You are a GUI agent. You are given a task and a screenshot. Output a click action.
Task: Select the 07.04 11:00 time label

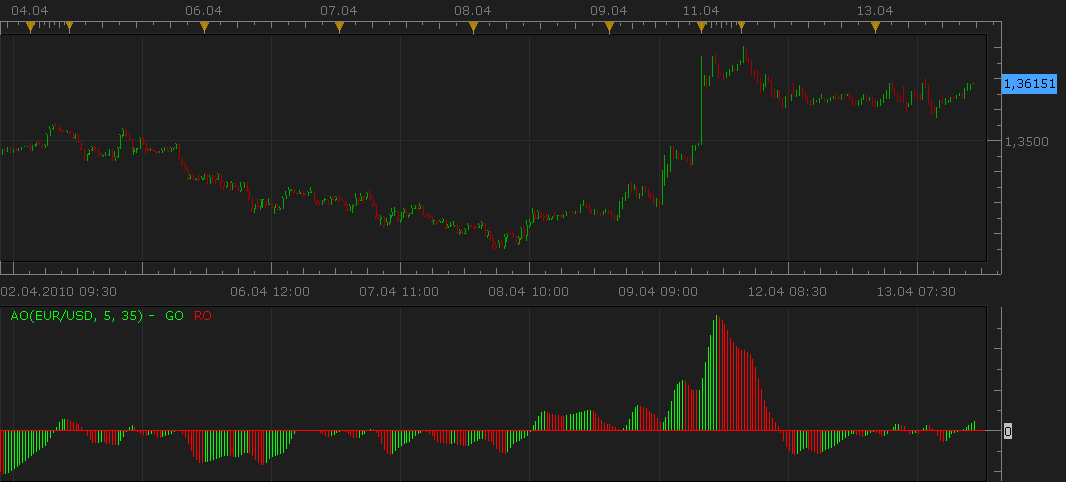pyautogui.click(x=398, y=292)
